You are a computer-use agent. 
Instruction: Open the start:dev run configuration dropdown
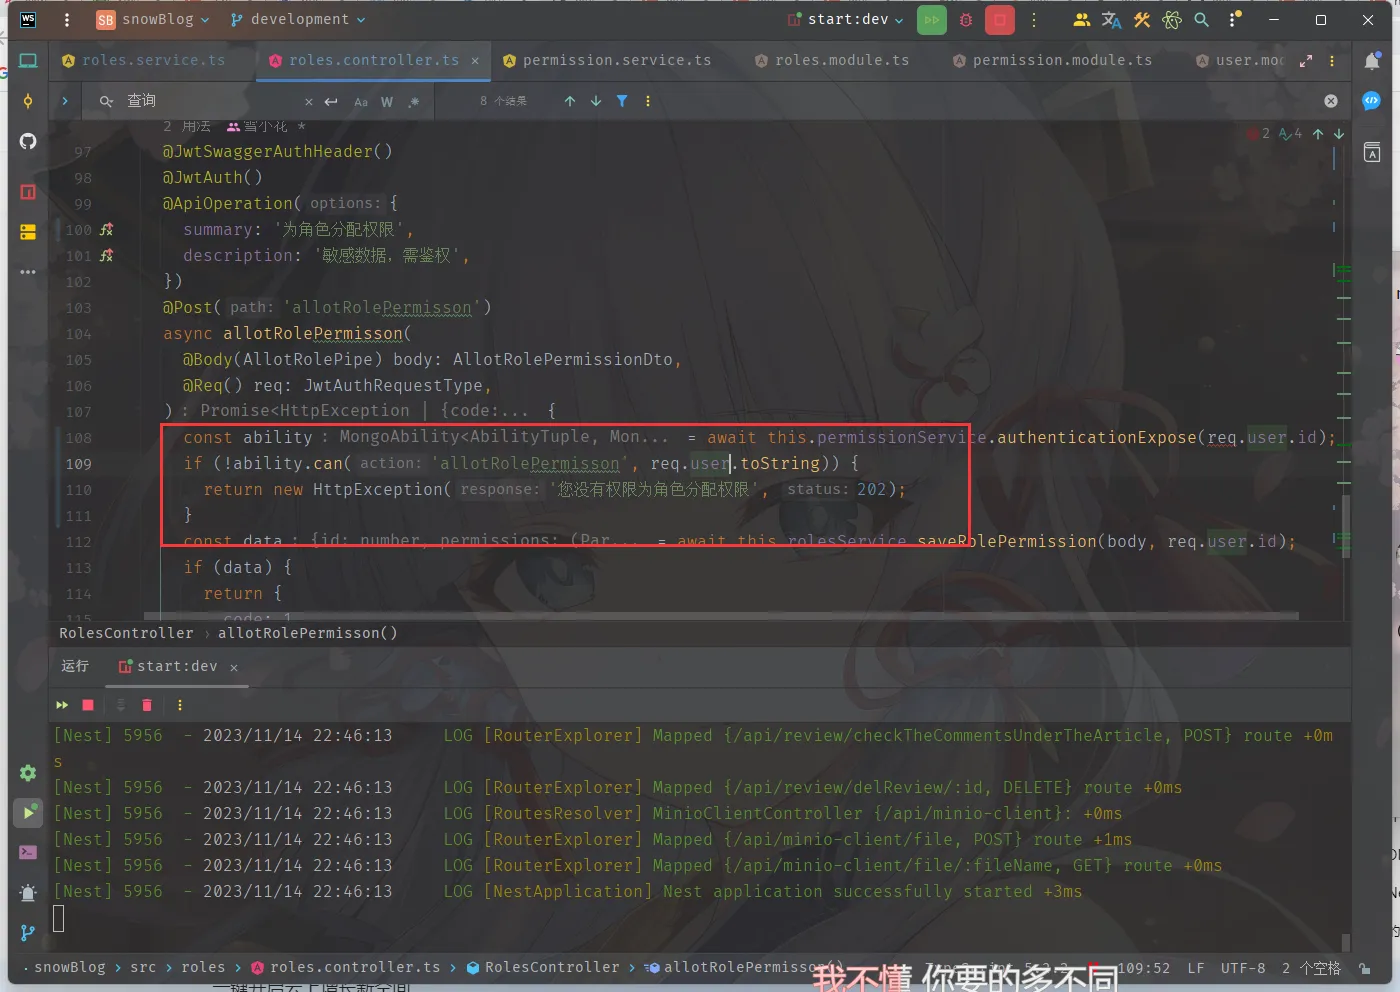coord(847,20)
